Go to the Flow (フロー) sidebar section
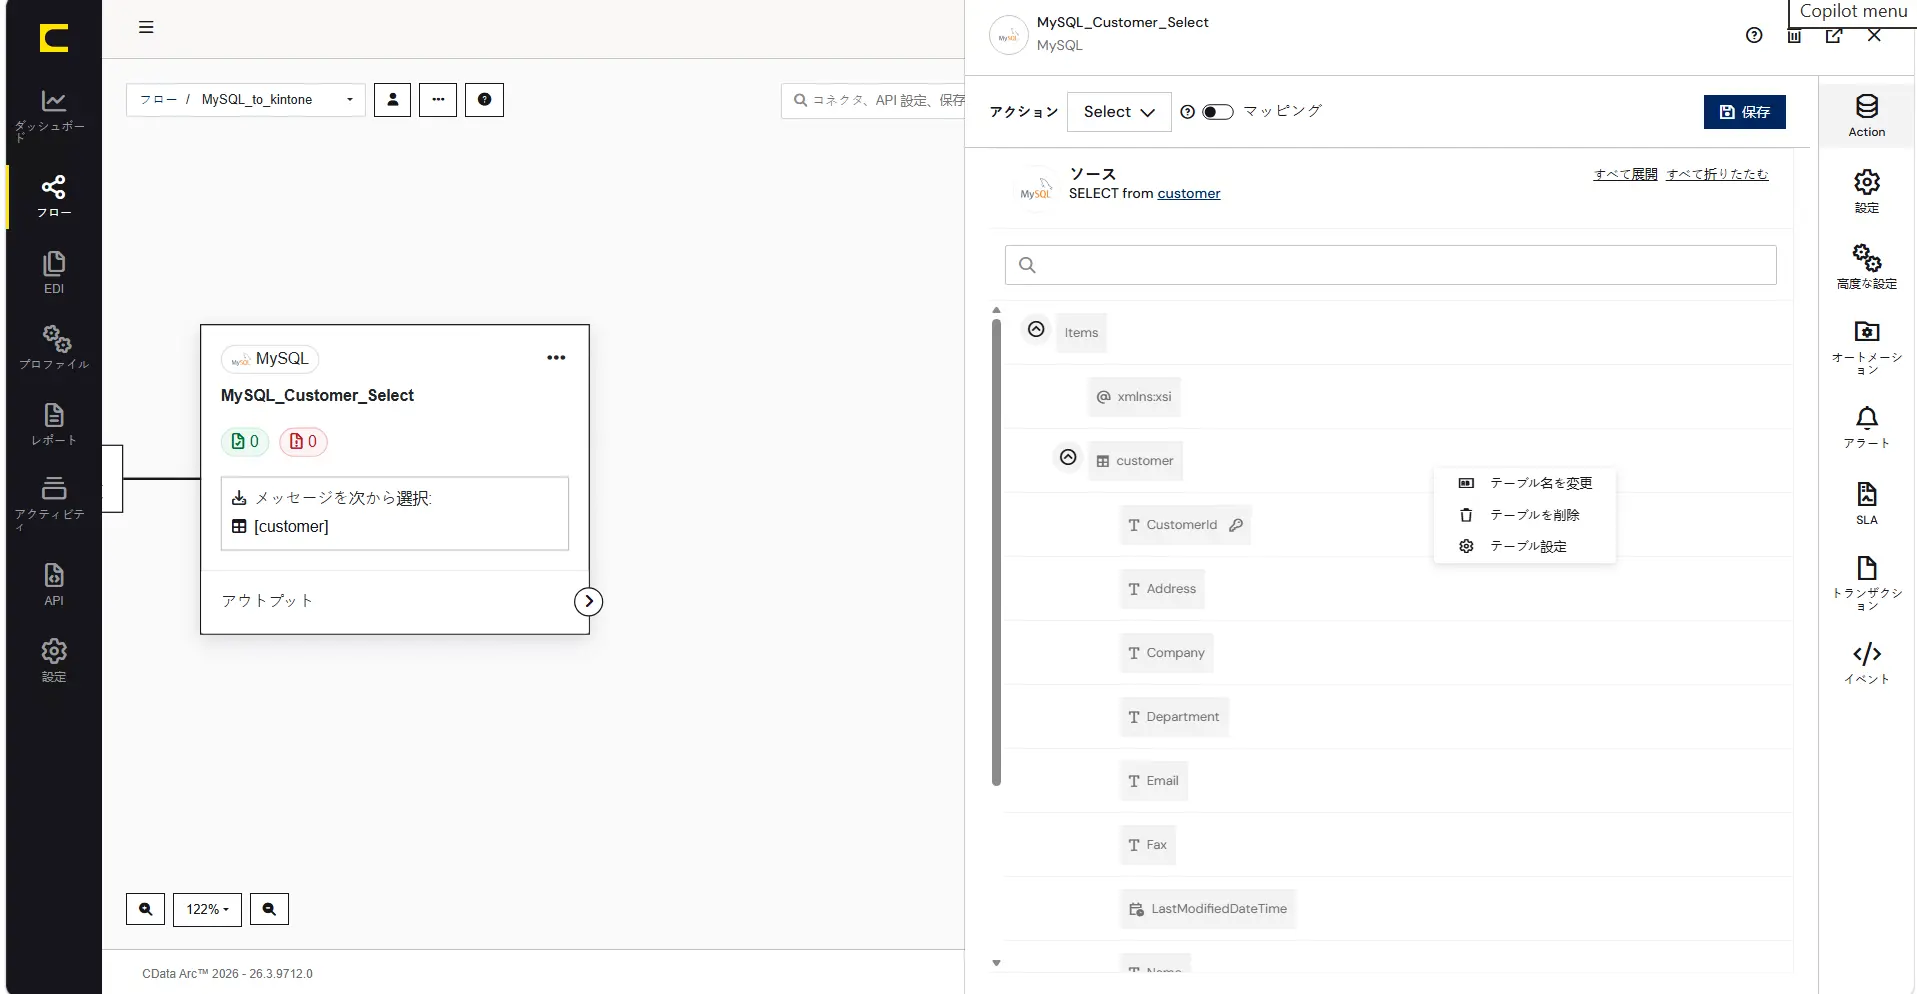 point(53,197)
